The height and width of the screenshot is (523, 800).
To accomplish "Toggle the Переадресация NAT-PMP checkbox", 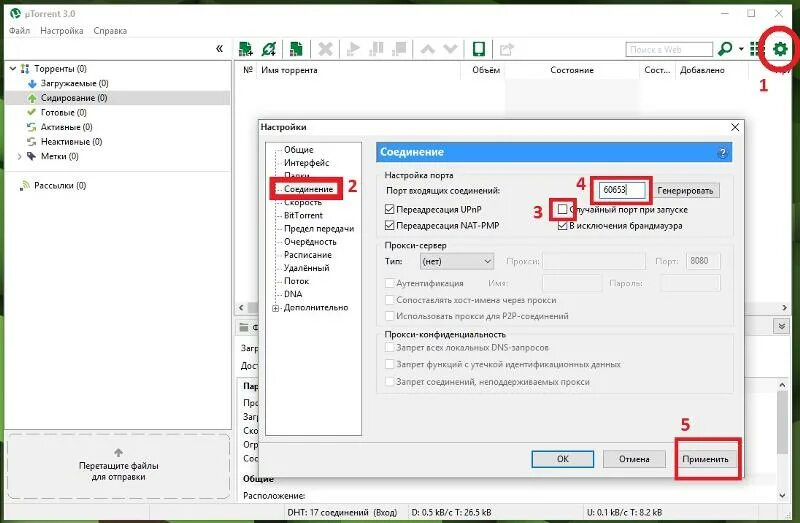I will 390,226.
